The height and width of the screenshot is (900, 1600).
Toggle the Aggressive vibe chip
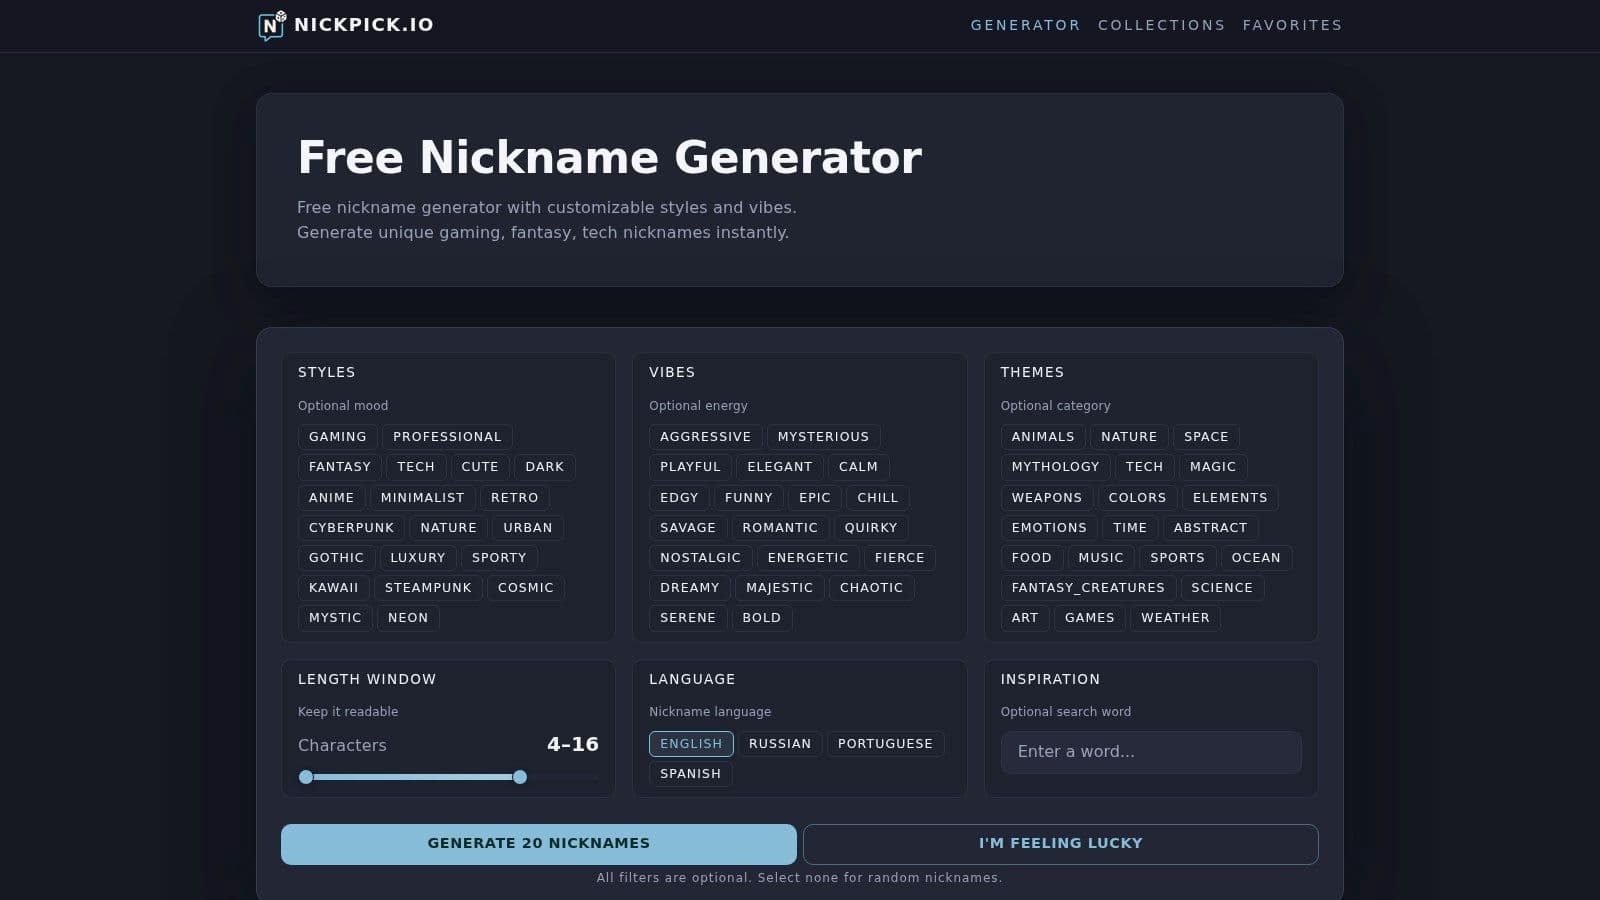click(x=705, y=437)
